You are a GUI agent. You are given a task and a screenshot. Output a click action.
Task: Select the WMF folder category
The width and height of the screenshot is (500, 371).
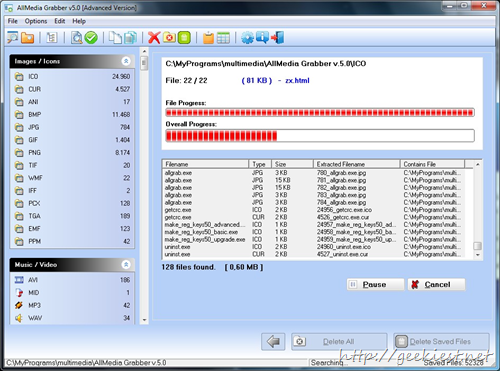pyautogui.click(x=72, y=178)
